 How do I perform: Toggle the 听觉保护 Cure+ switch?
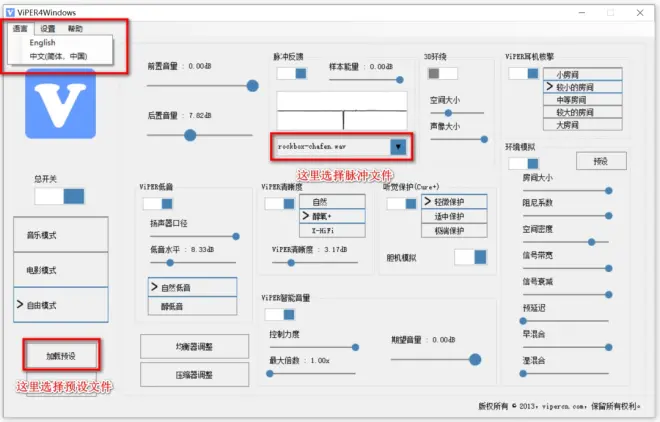coord(402,204)
